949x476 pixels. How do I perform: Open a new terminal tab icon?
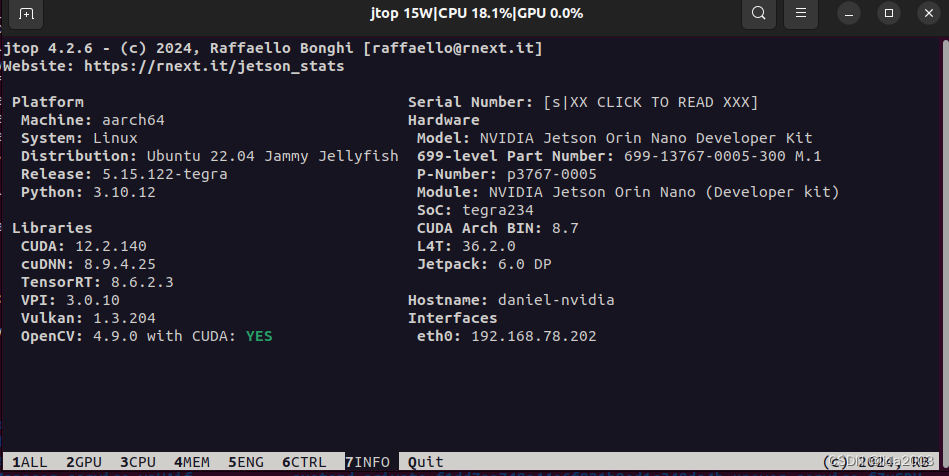click(x=26, y=13)
